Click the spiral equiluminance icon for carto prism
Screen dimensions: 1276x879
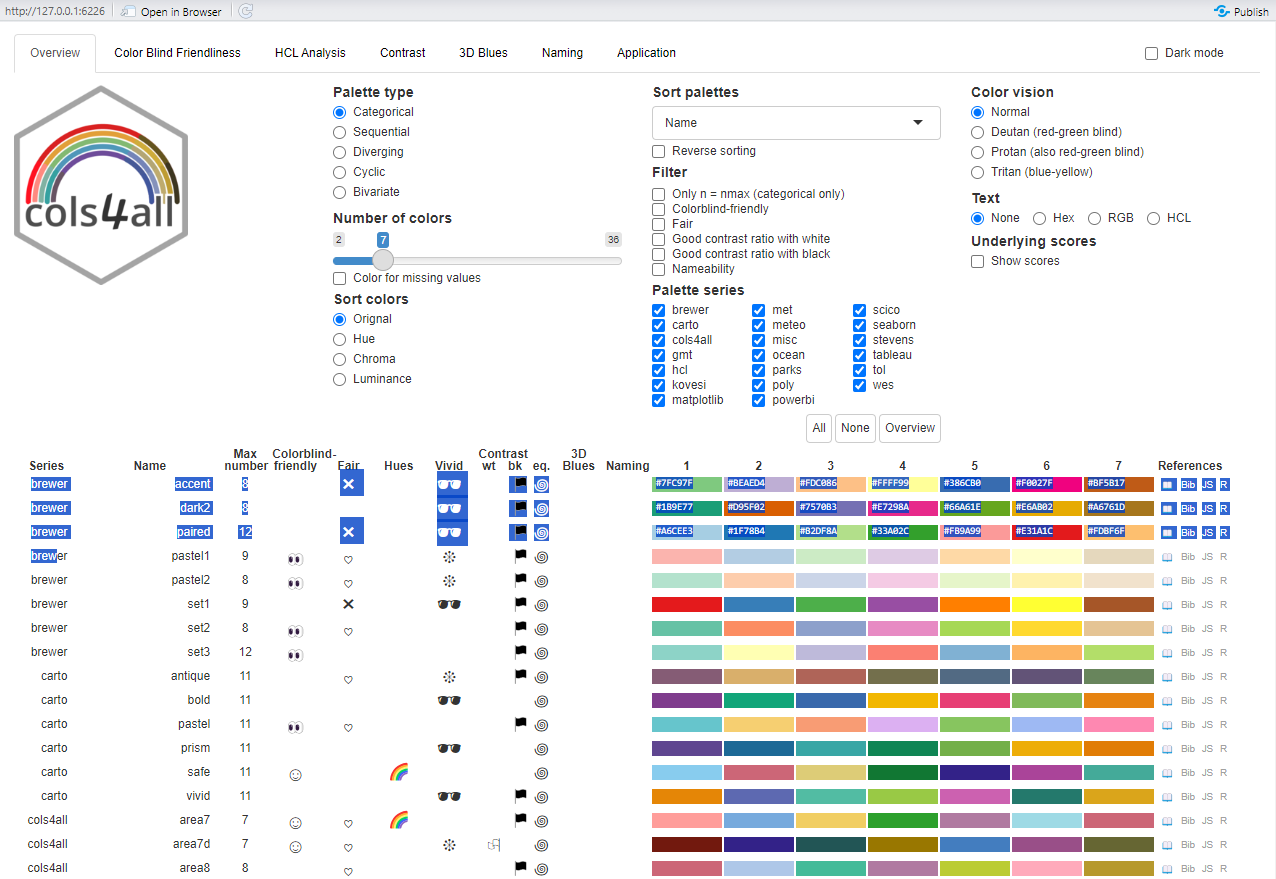541,748
